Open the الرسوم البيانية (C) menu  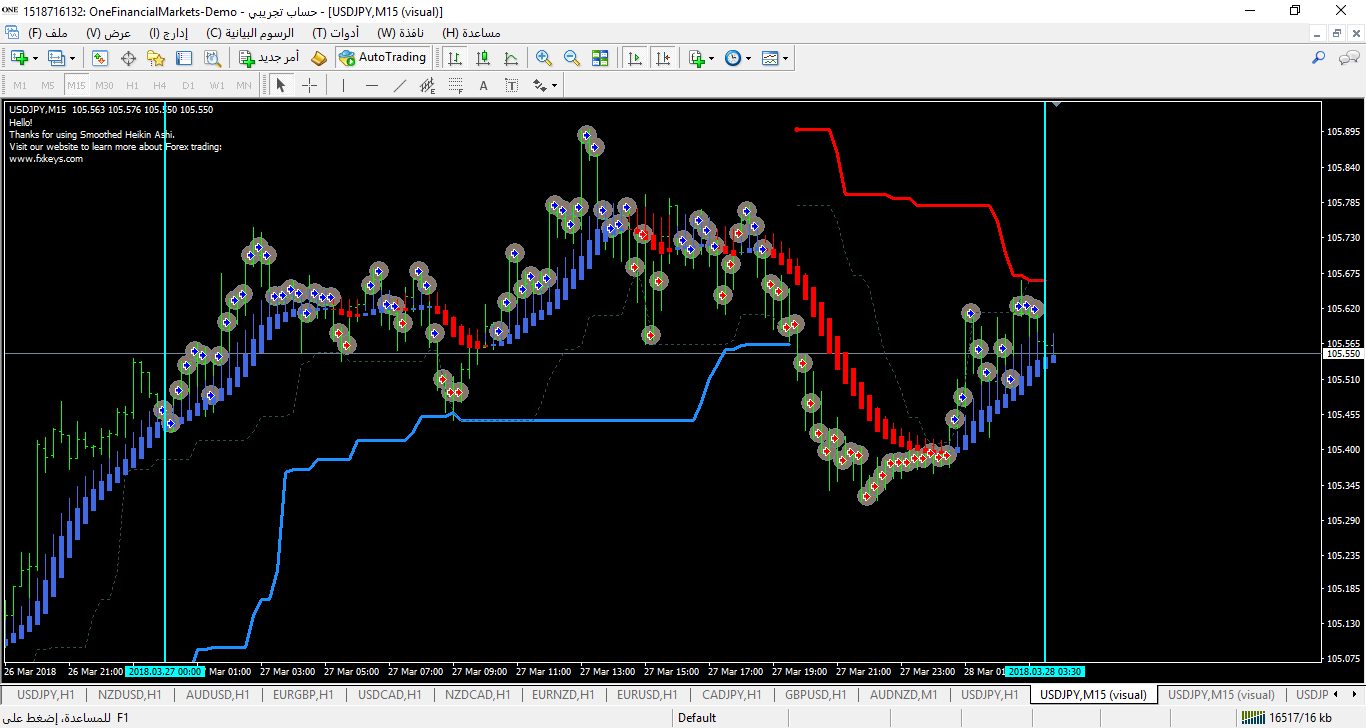click(x=250, y=33)
